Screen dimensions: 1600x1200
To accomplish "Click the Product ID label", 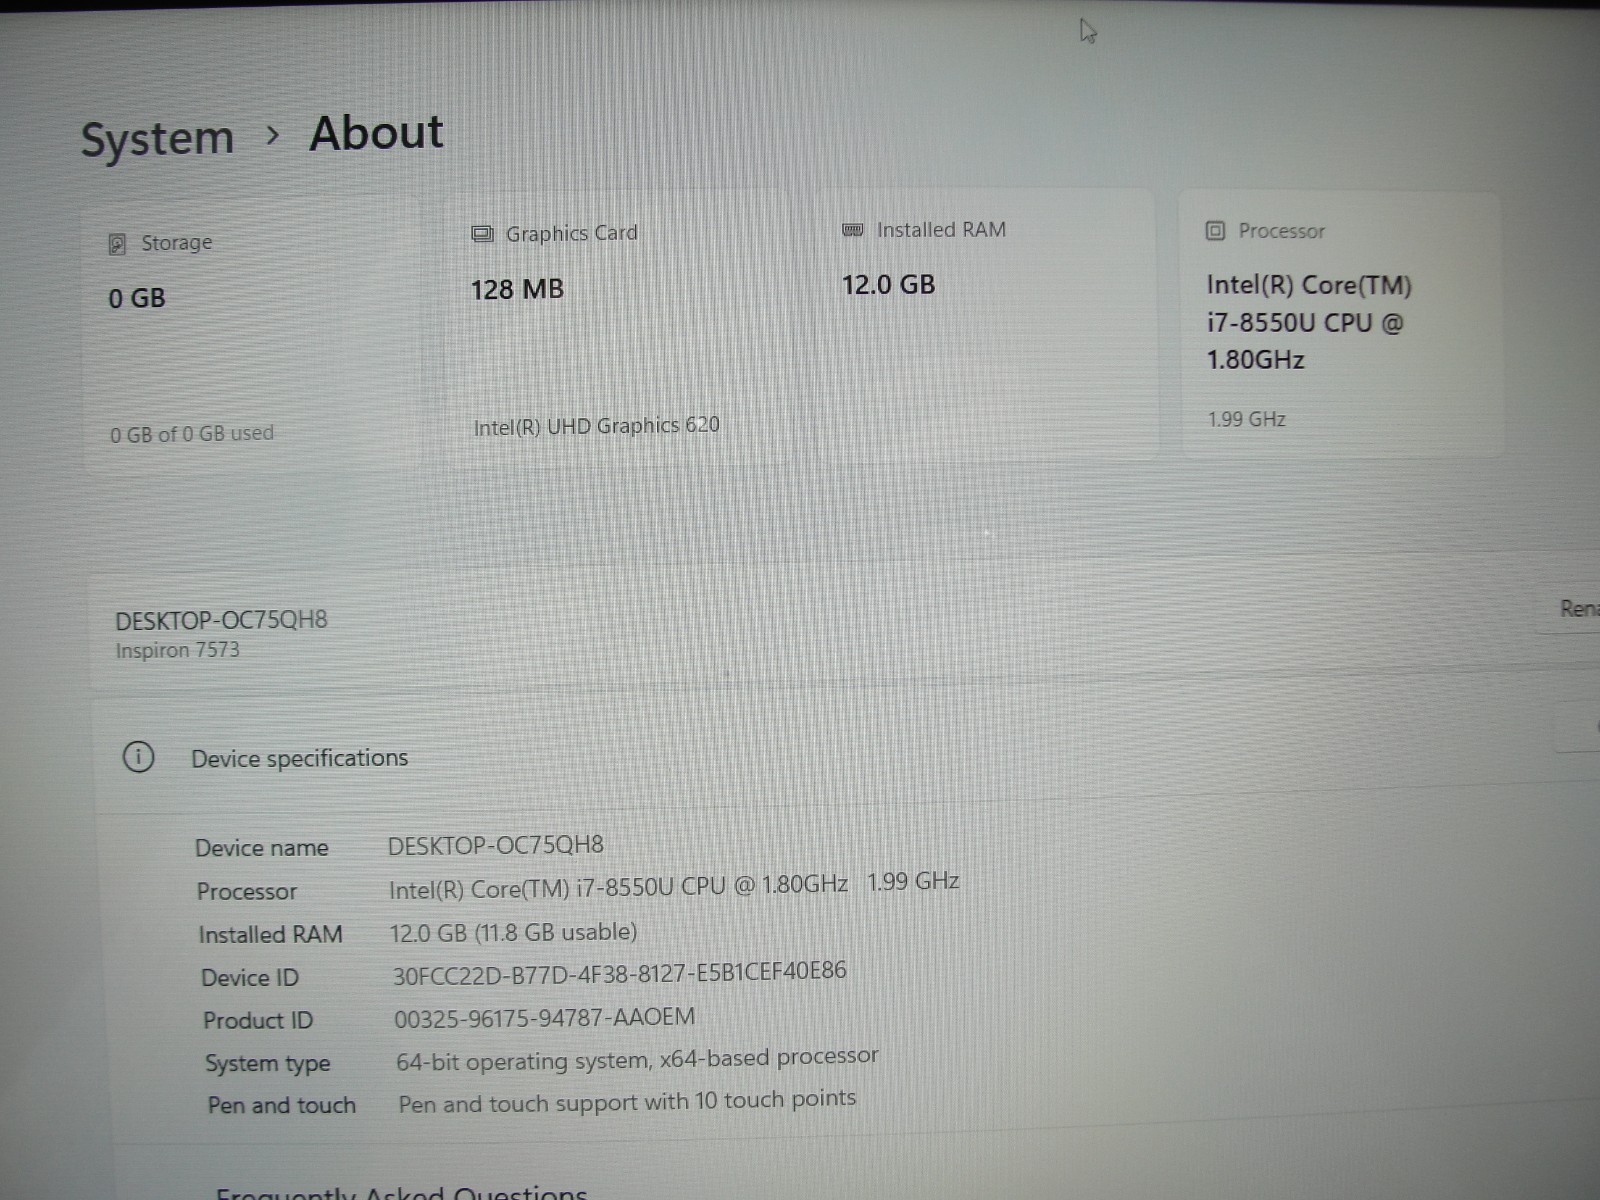I will point(258,1020).
